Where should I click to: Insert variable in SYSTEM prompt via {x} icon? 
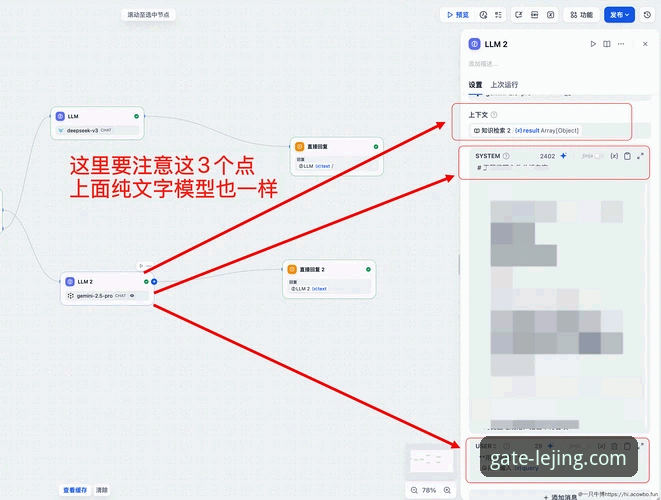click(x=614, y=156)
